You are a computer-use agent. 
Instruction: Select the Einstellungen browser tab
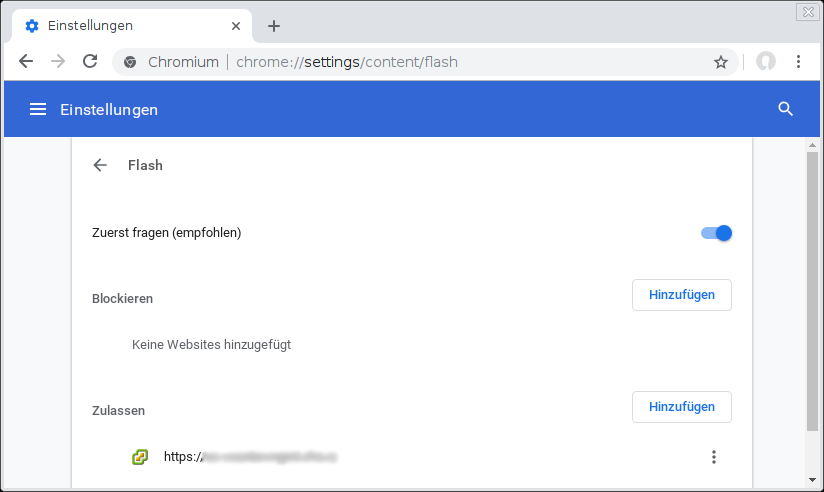[x=131, y=26]
